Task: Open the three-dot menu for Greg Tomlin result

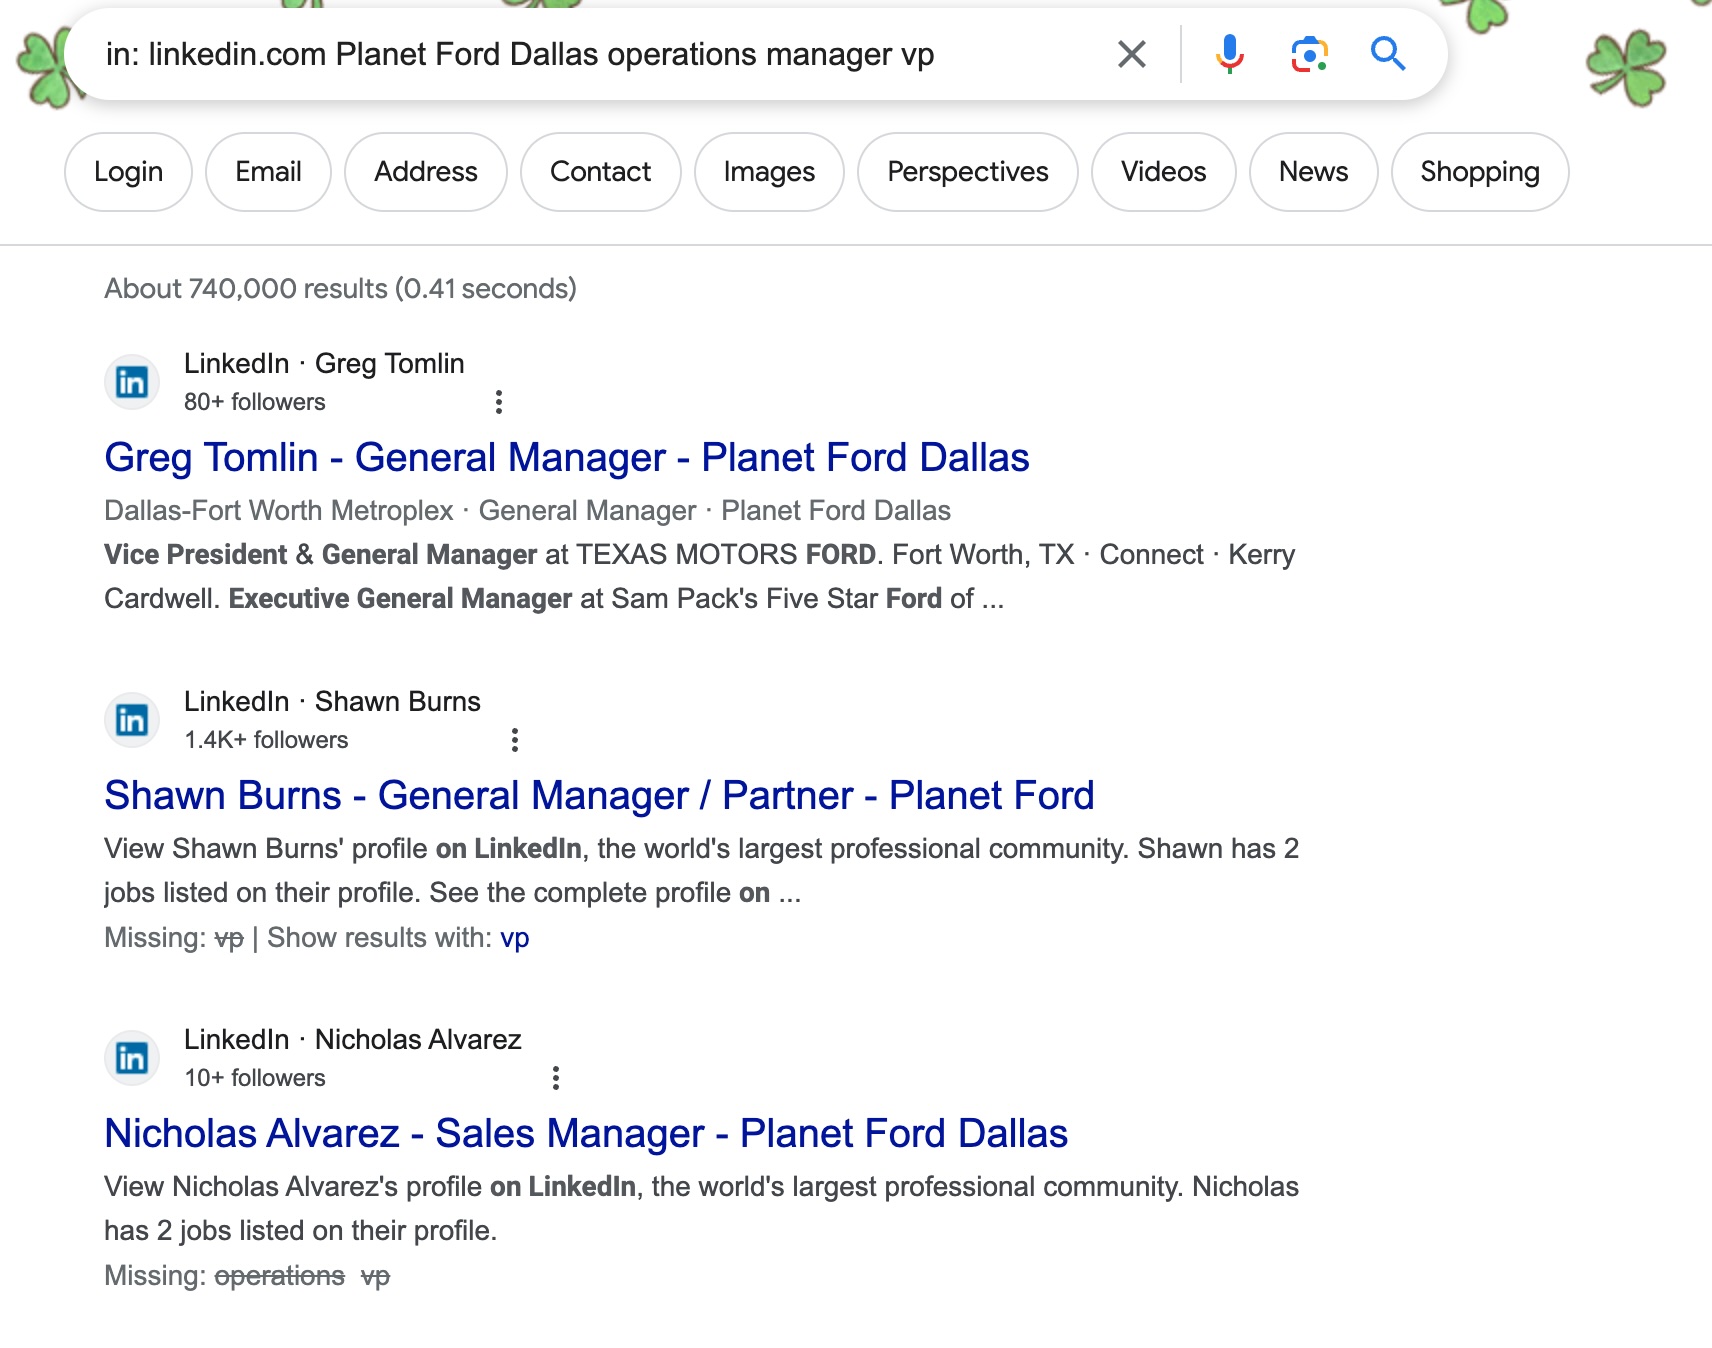Action: tap(499, 402)
